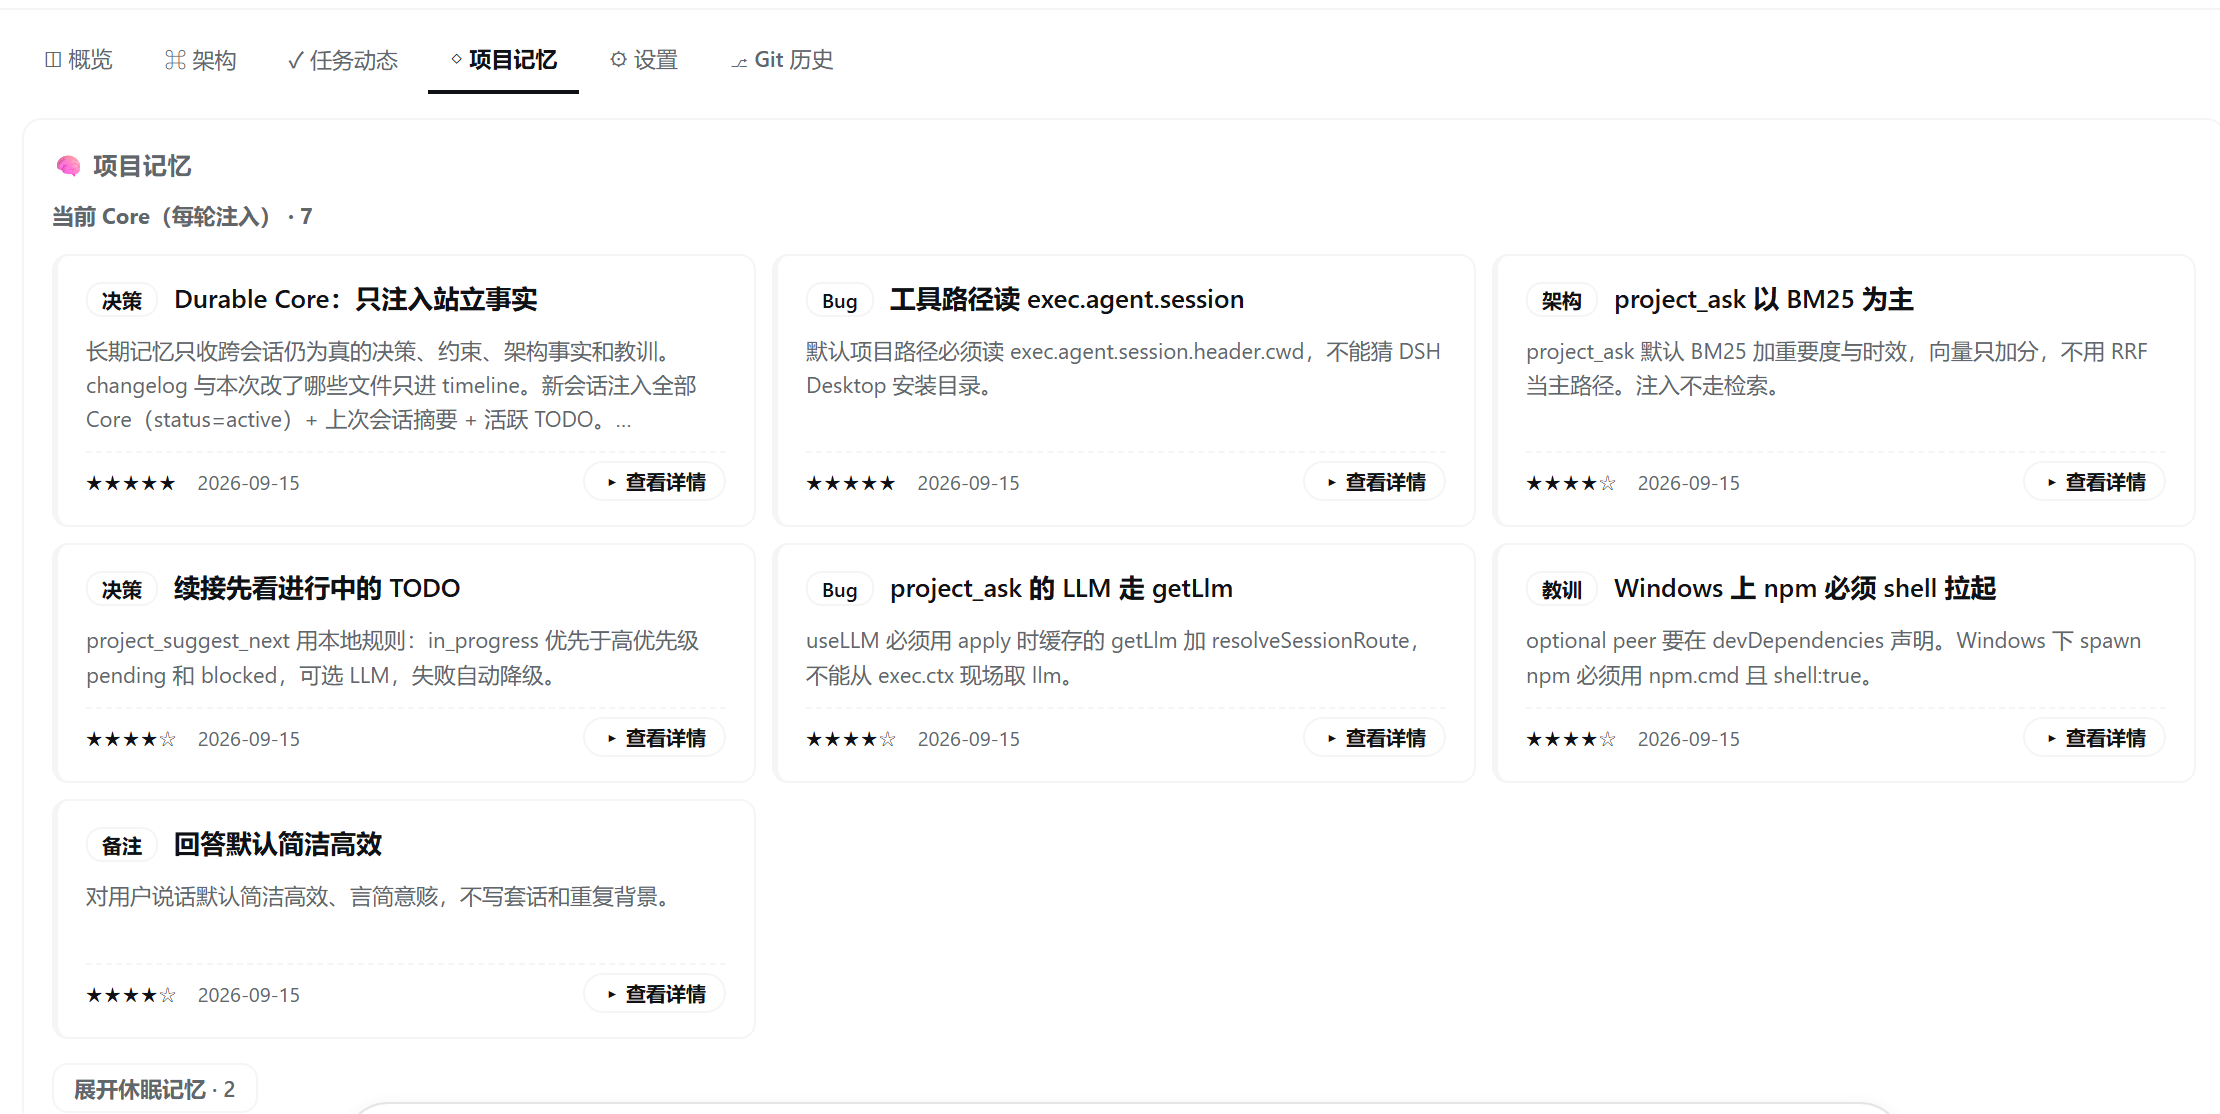Viewport: 2220px width, 1114px height.
Task: Click the star rating on project_ask BM25 card
Action: (1571, 483)
